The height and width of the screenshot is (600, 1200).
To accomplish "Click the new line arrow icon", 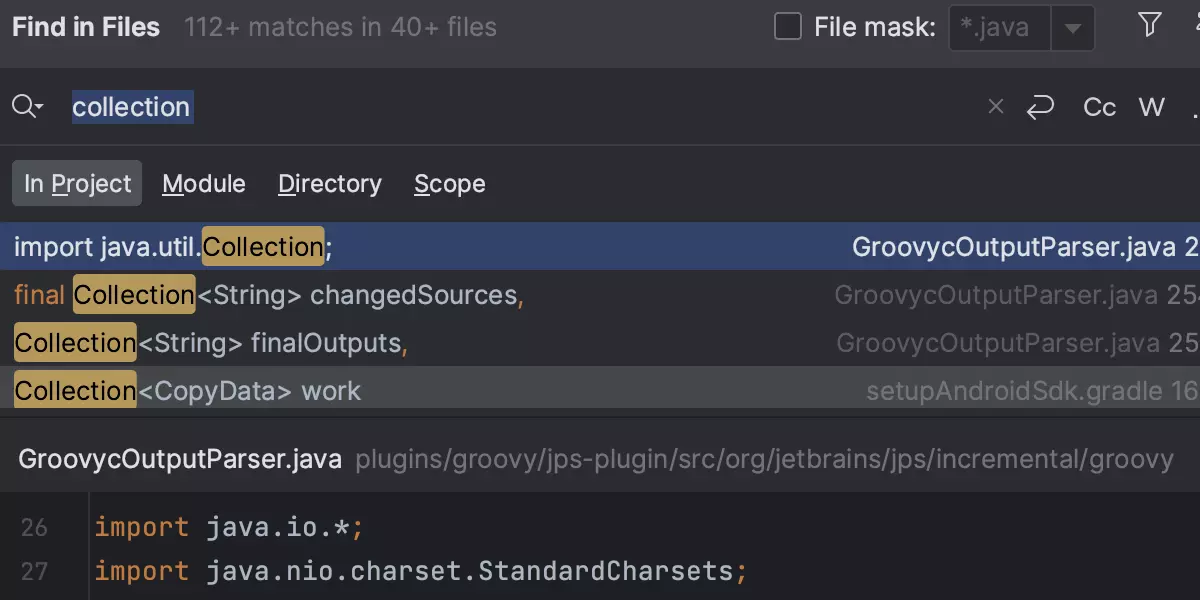I will click(x=1040, y=107).
